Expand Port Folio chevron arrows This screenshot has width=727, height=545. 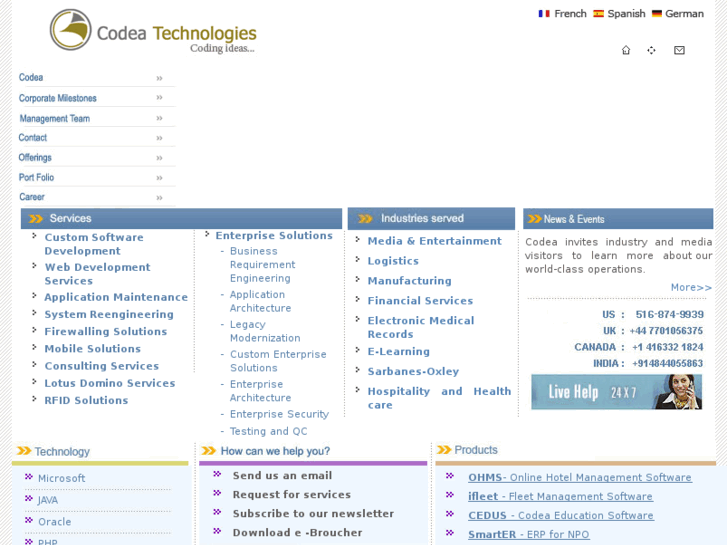(159, 178)
